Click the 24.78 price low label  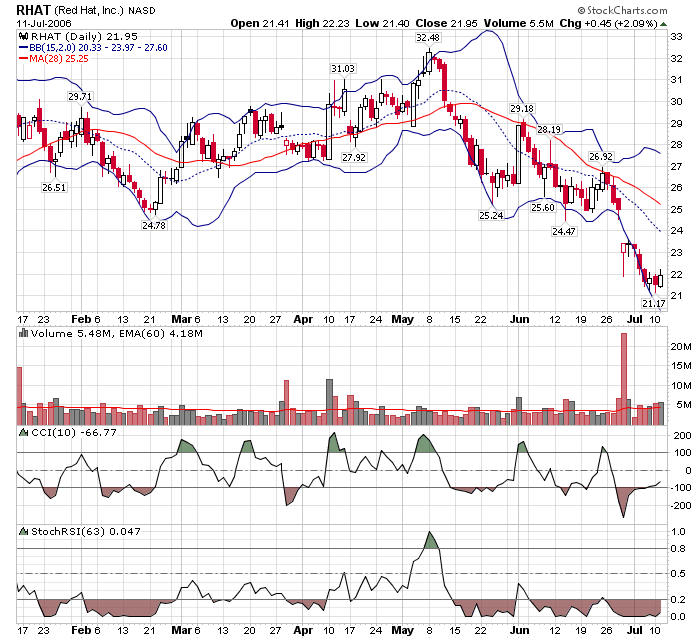tap(154, 226)
